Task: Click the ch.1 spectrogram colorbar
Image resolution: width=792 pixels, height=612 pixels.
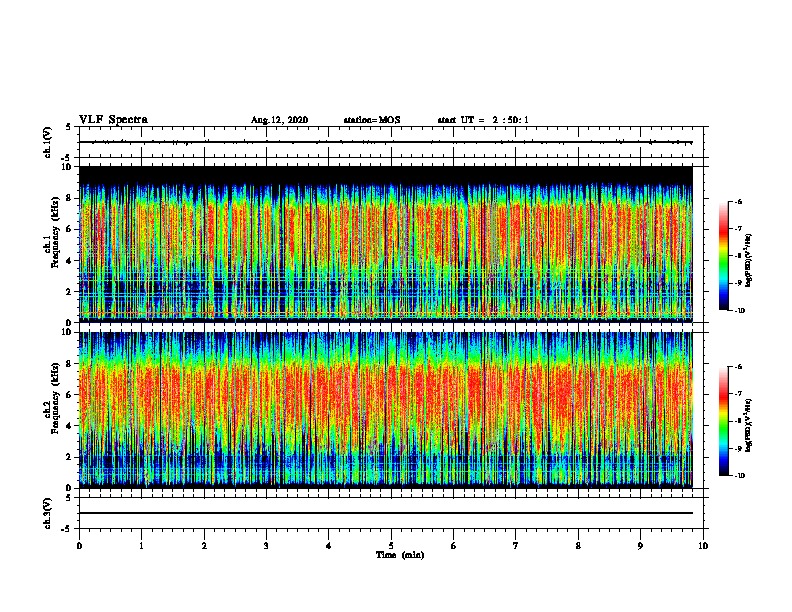Action: click(724, 256)
